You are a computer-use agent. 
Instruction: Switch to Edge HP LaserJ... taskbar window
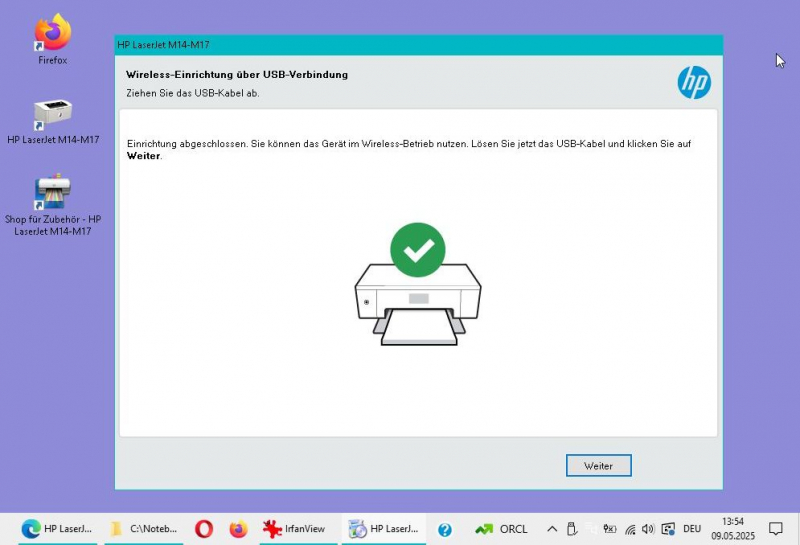coord(57,529)
